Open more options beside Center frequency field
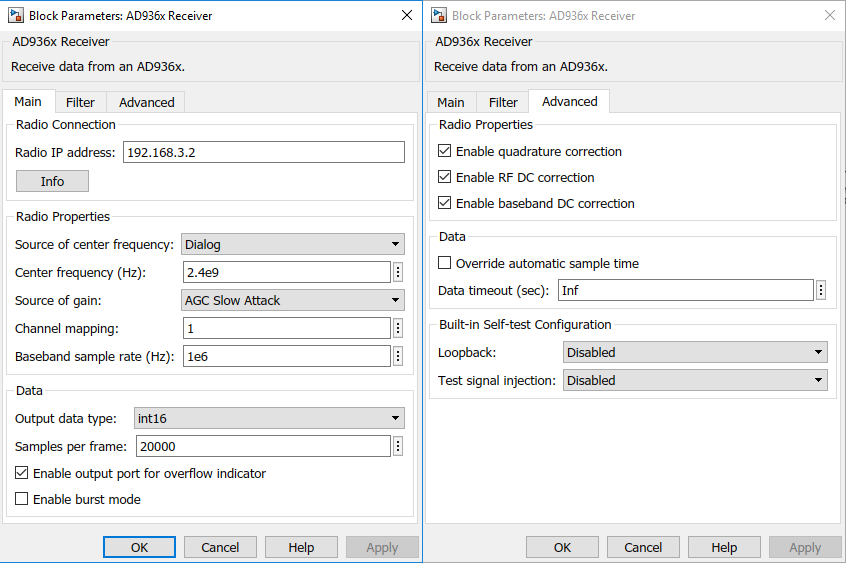 point(398,272)
